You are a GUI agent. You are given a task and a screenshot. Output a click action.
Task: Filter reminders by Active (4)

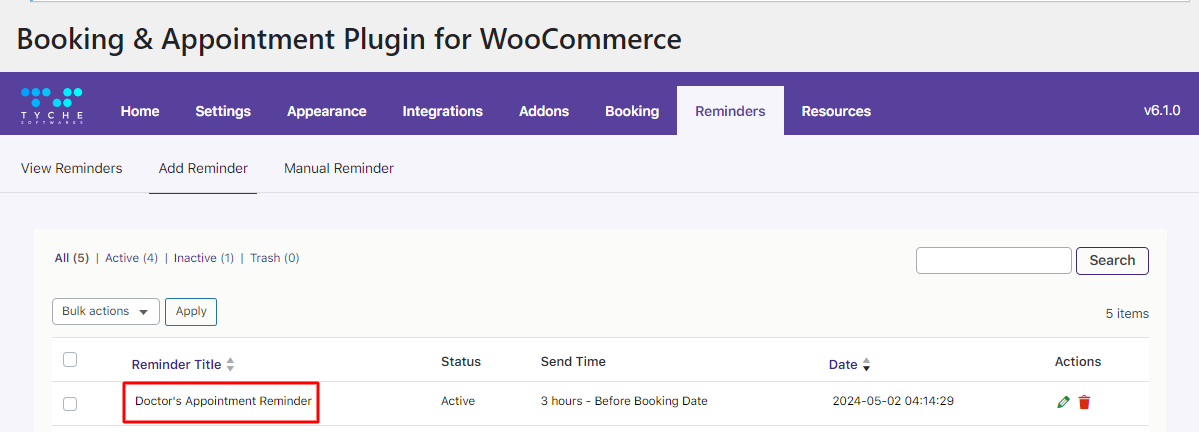click(132, 258)
